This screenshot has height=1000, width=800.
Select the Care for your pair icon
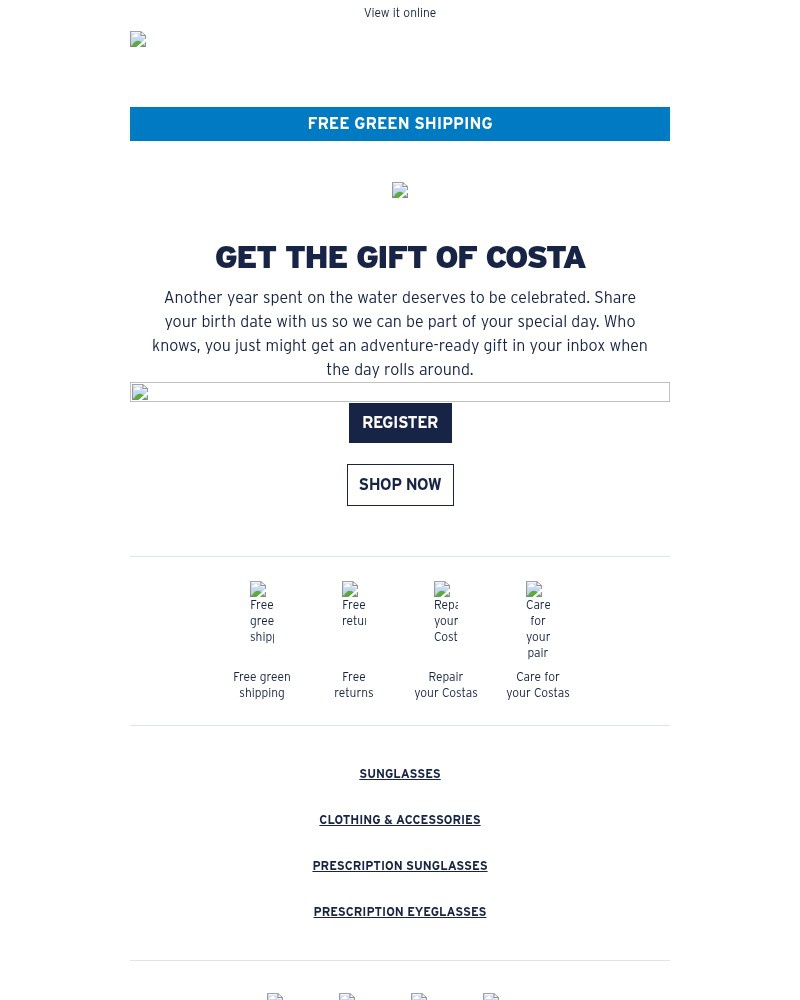538,621
